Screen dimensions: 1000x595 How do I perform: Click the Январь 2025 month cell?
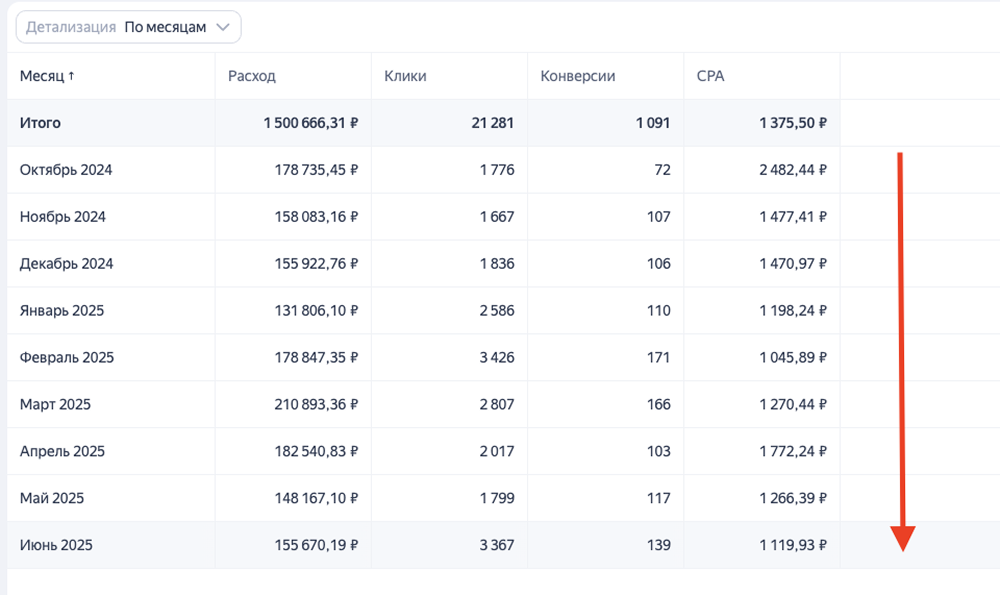[62, 311]
